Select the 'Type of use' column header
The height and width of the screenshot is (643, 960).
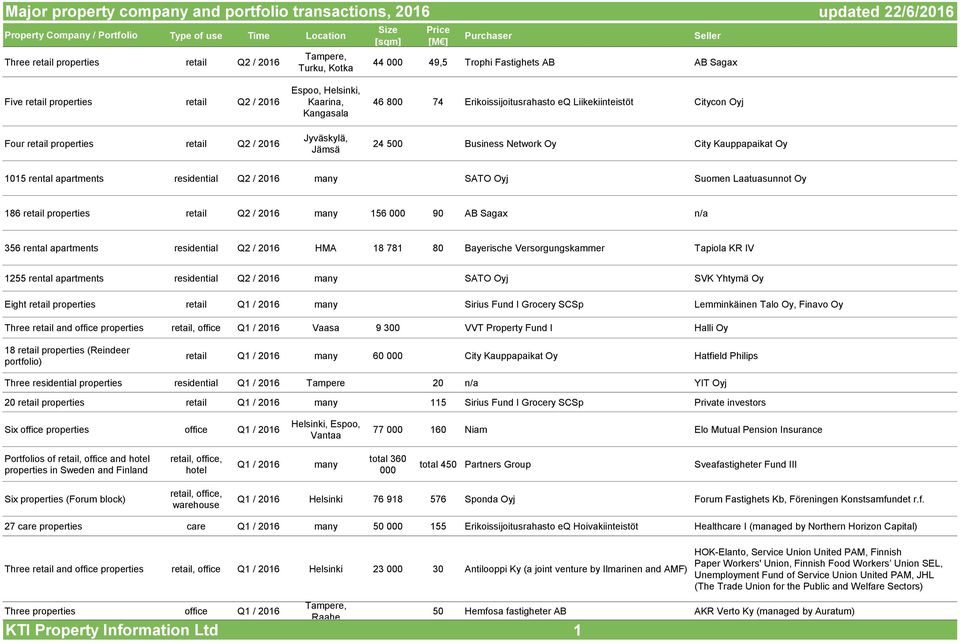[x=196, y=36]
